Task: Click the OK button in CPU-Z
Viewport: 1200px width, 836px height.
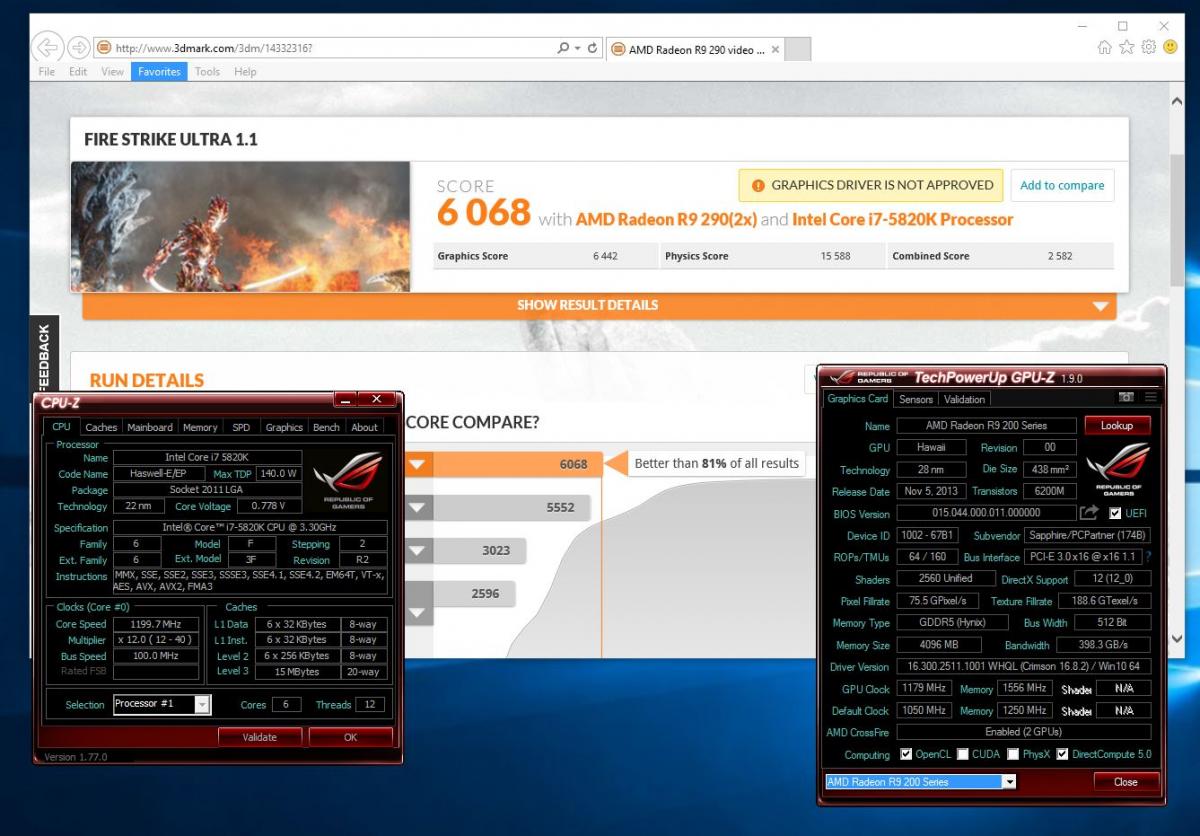Action: [x=350, y=737]
